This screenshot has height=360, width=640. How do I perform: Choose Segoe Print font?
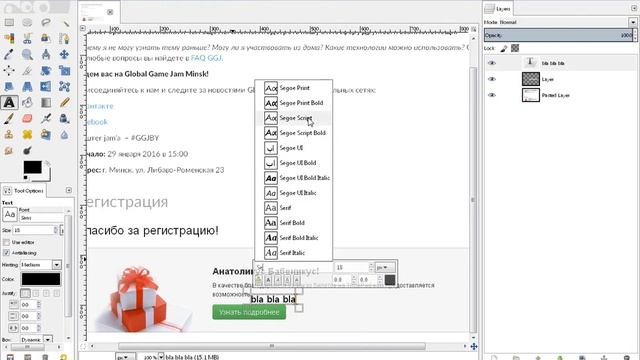click(x=293, y=88)
